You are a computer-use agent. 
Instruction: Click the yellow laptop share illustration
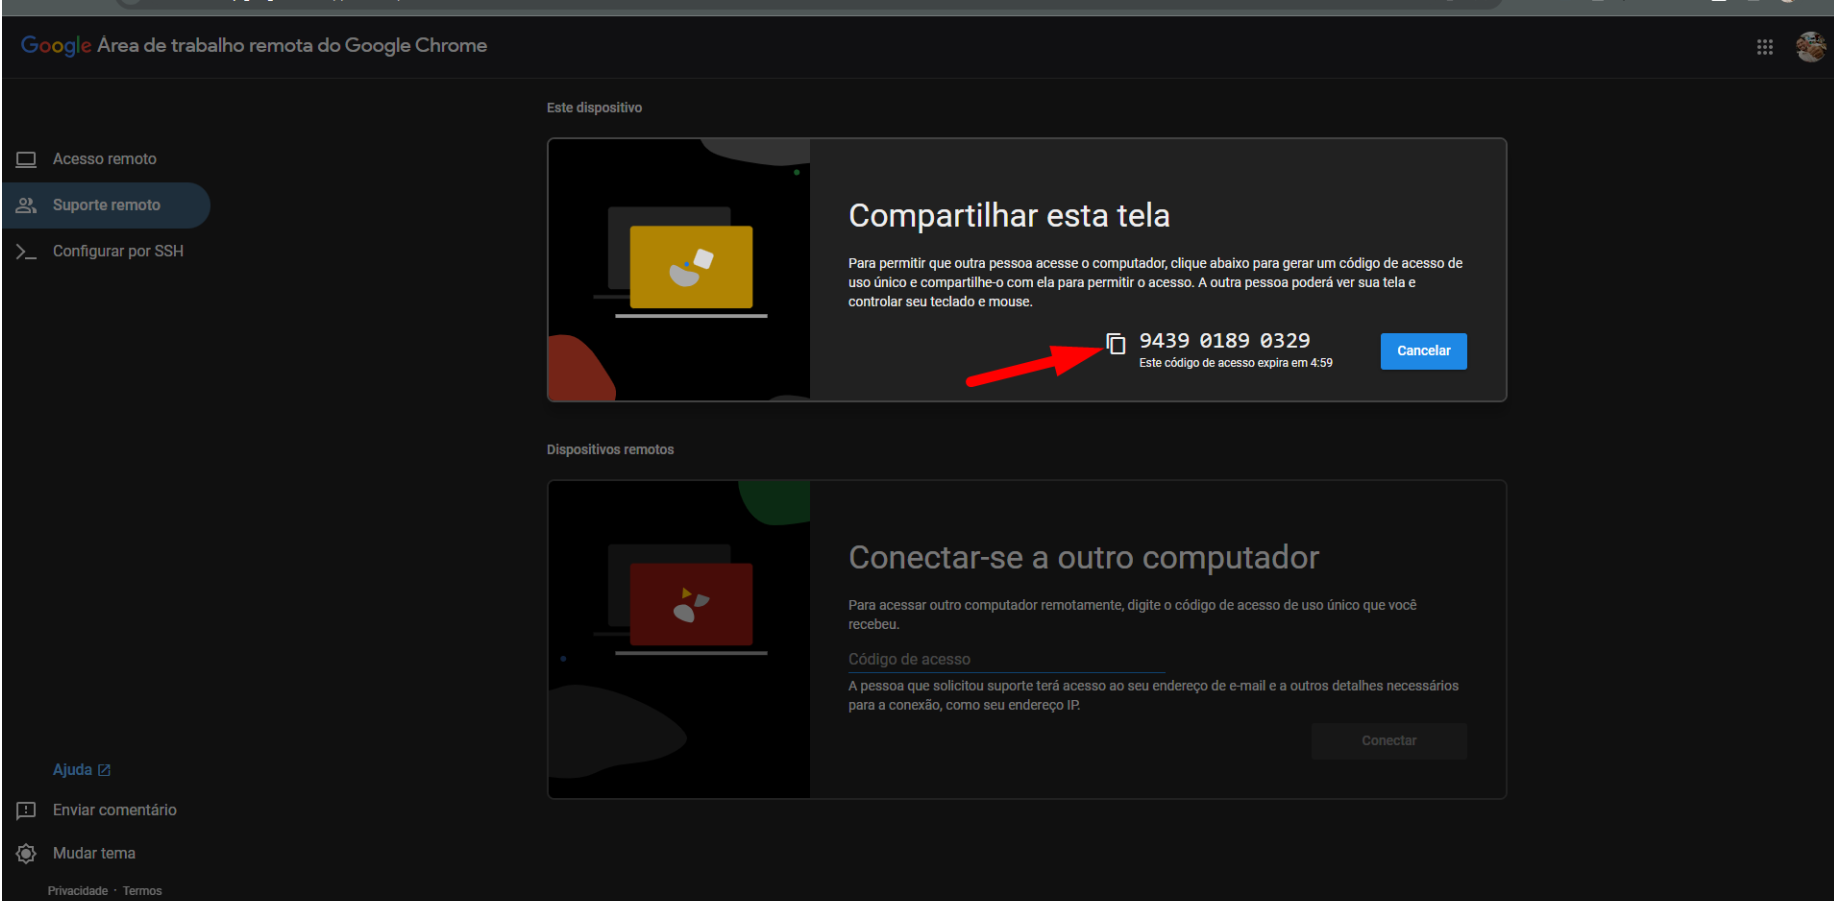690,267
